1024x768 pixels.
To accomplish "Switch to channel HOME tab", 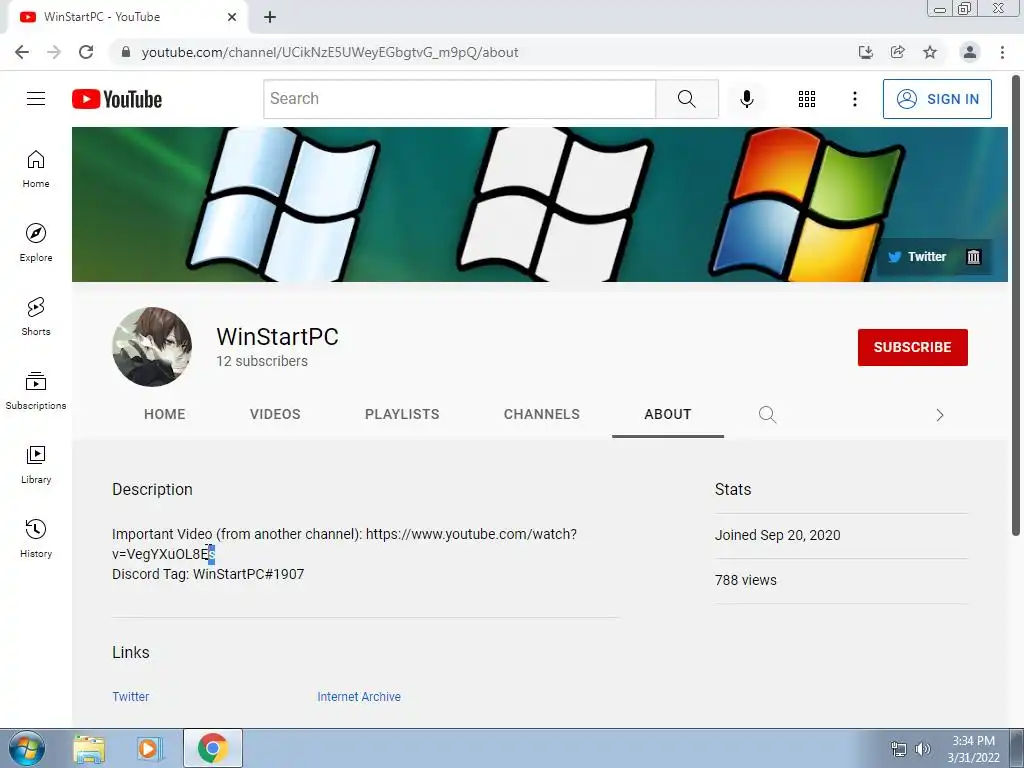I will [165, 414].
